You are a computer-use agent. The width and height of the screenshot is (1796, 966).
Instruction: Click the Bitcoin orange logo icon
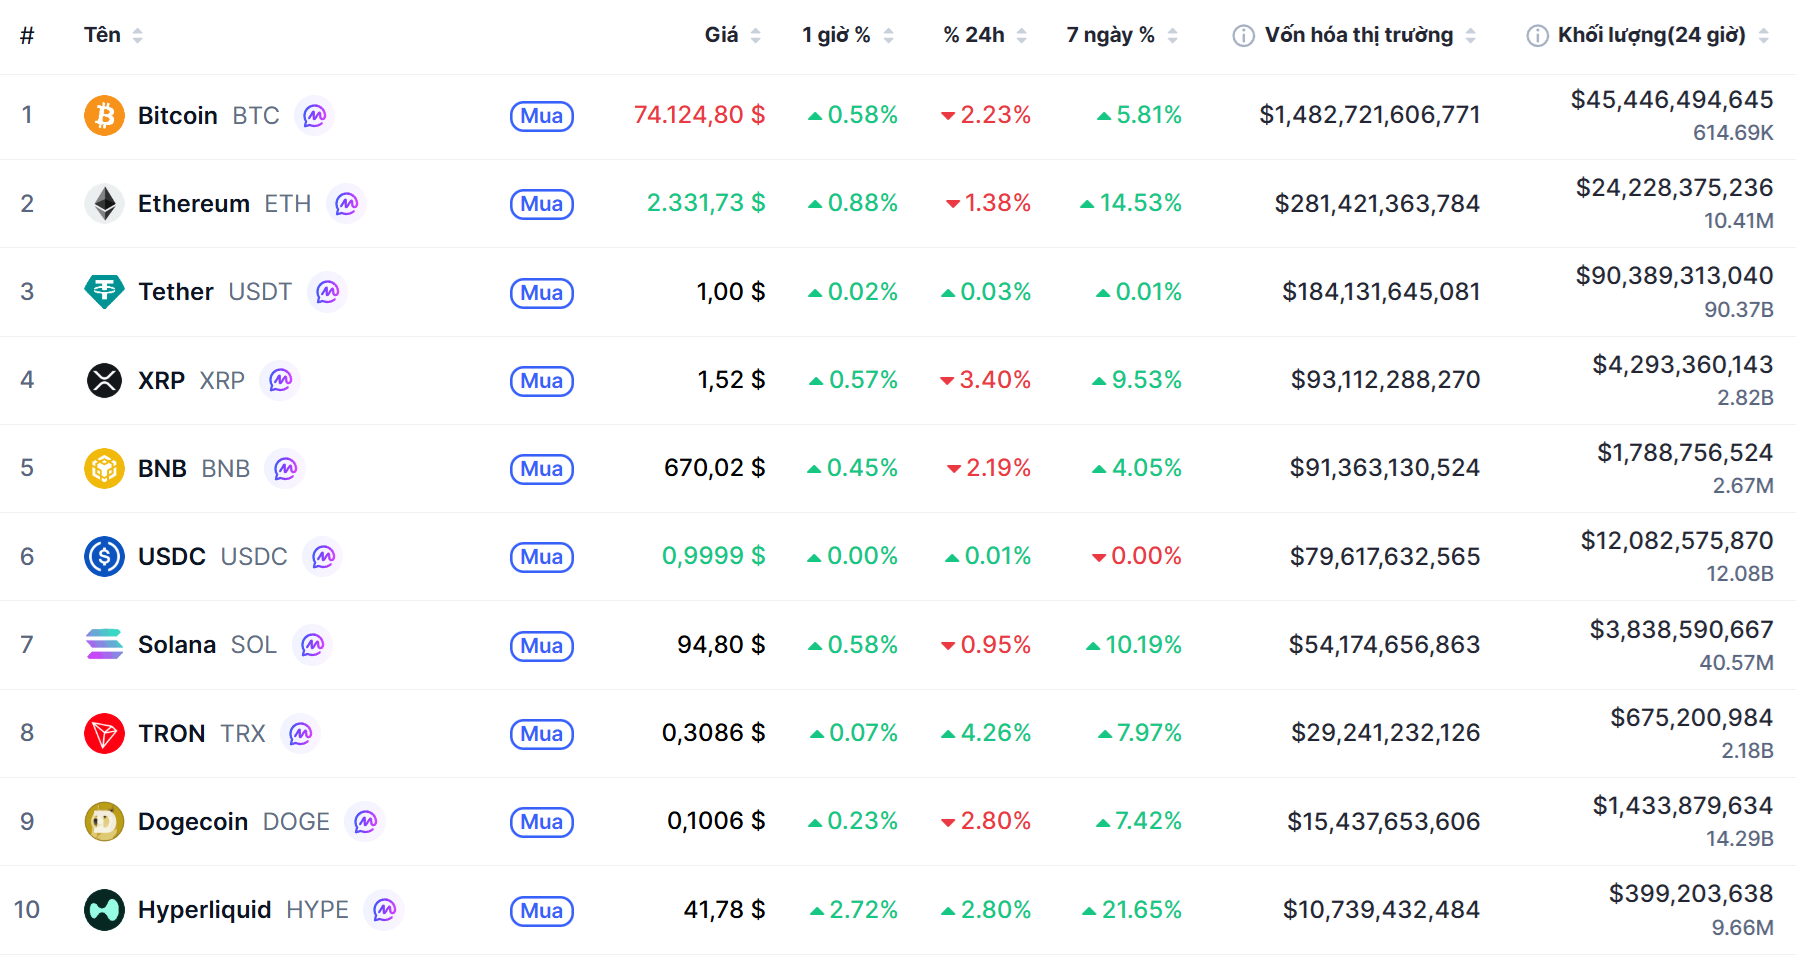(x=104, y=116)
